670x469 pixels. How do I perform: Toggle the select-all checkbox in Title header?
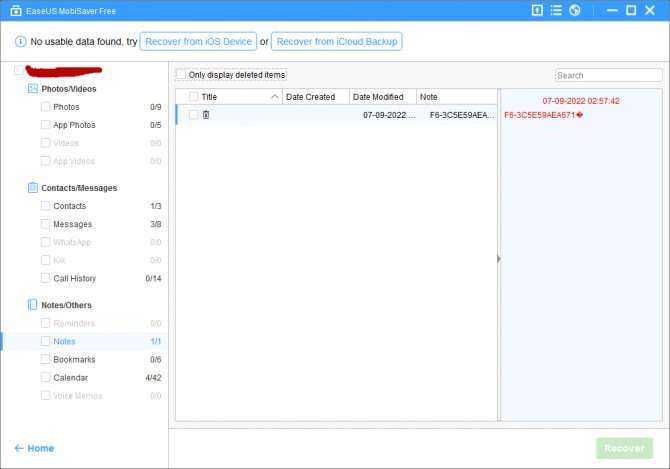coord(194,97)
